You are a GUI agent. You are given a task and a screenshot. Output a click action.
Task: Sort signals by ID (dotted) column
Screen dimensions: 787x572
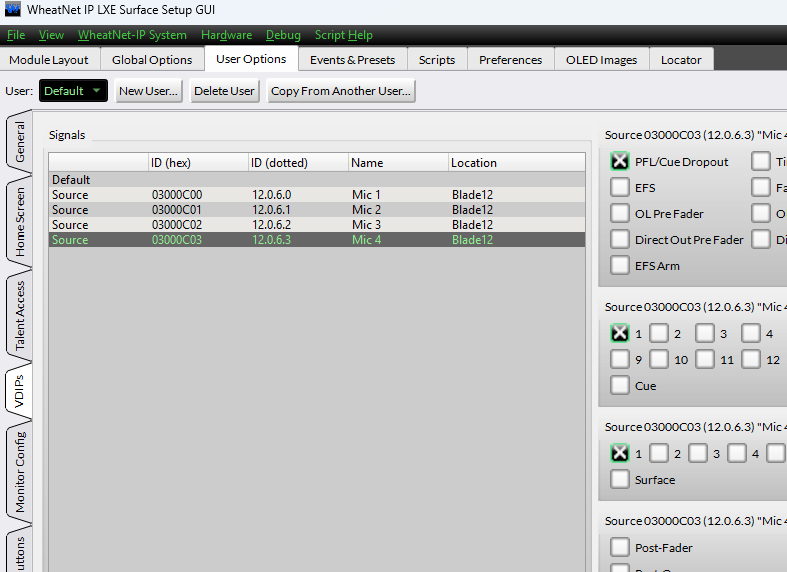tap(298, 163)
